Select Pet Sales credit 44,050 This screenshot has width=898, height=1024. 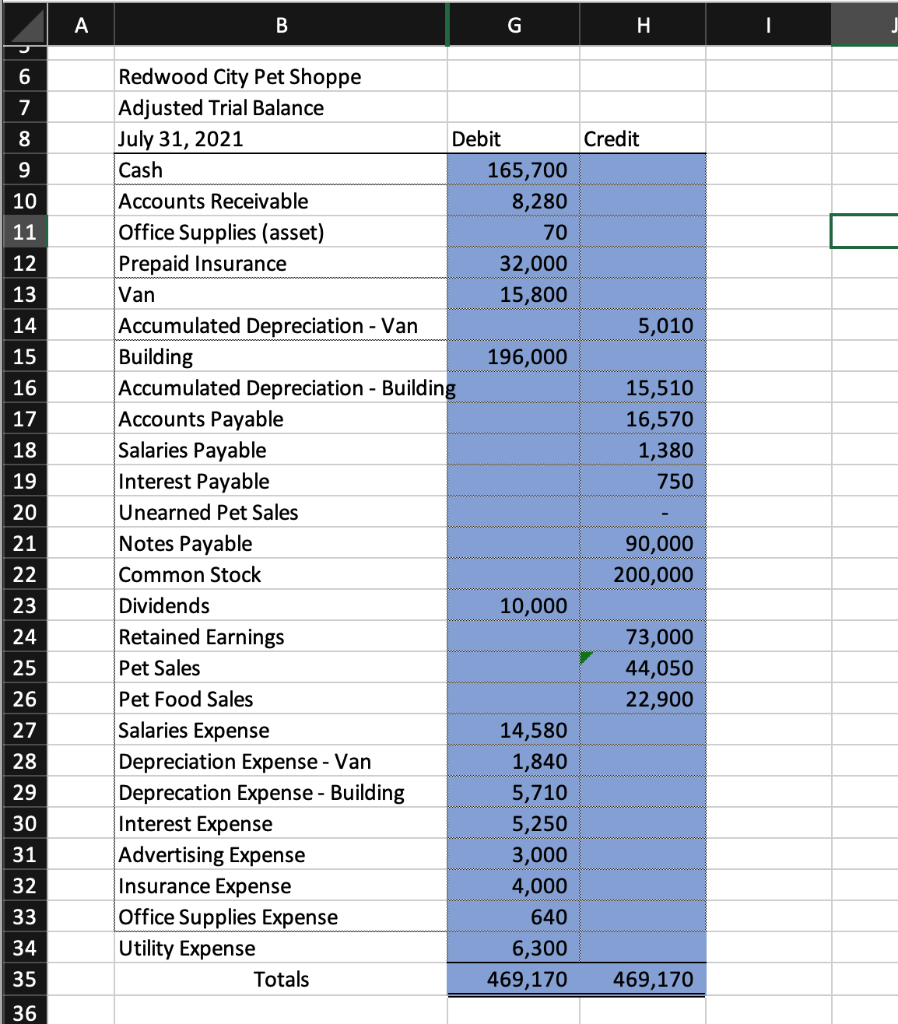tap(643, 668)
